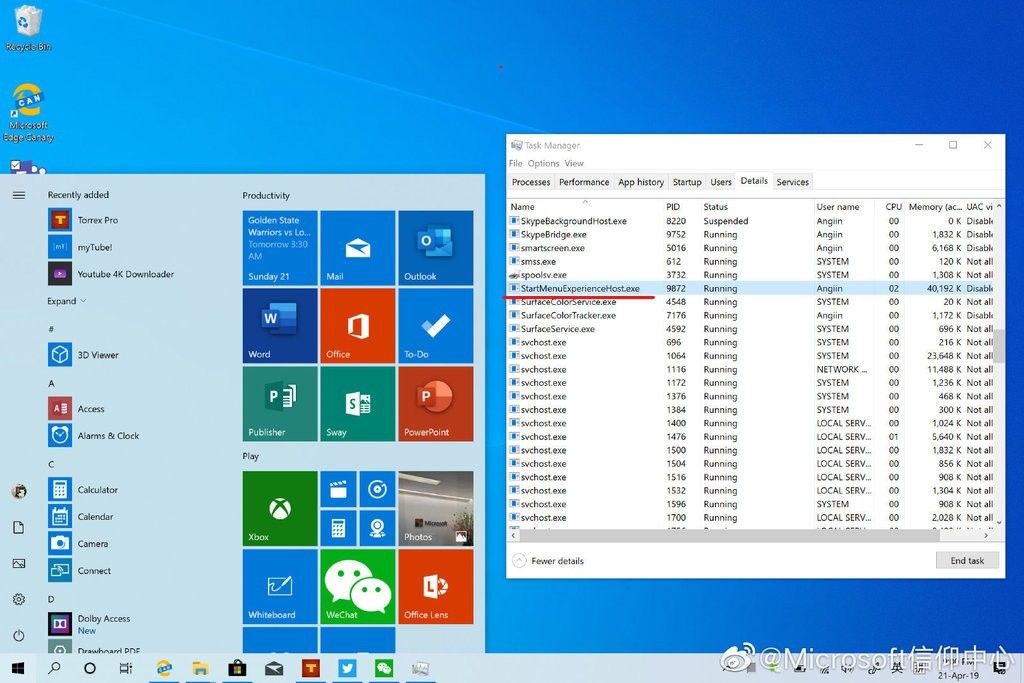Open the Power button in Start

(x=18, y=635)
